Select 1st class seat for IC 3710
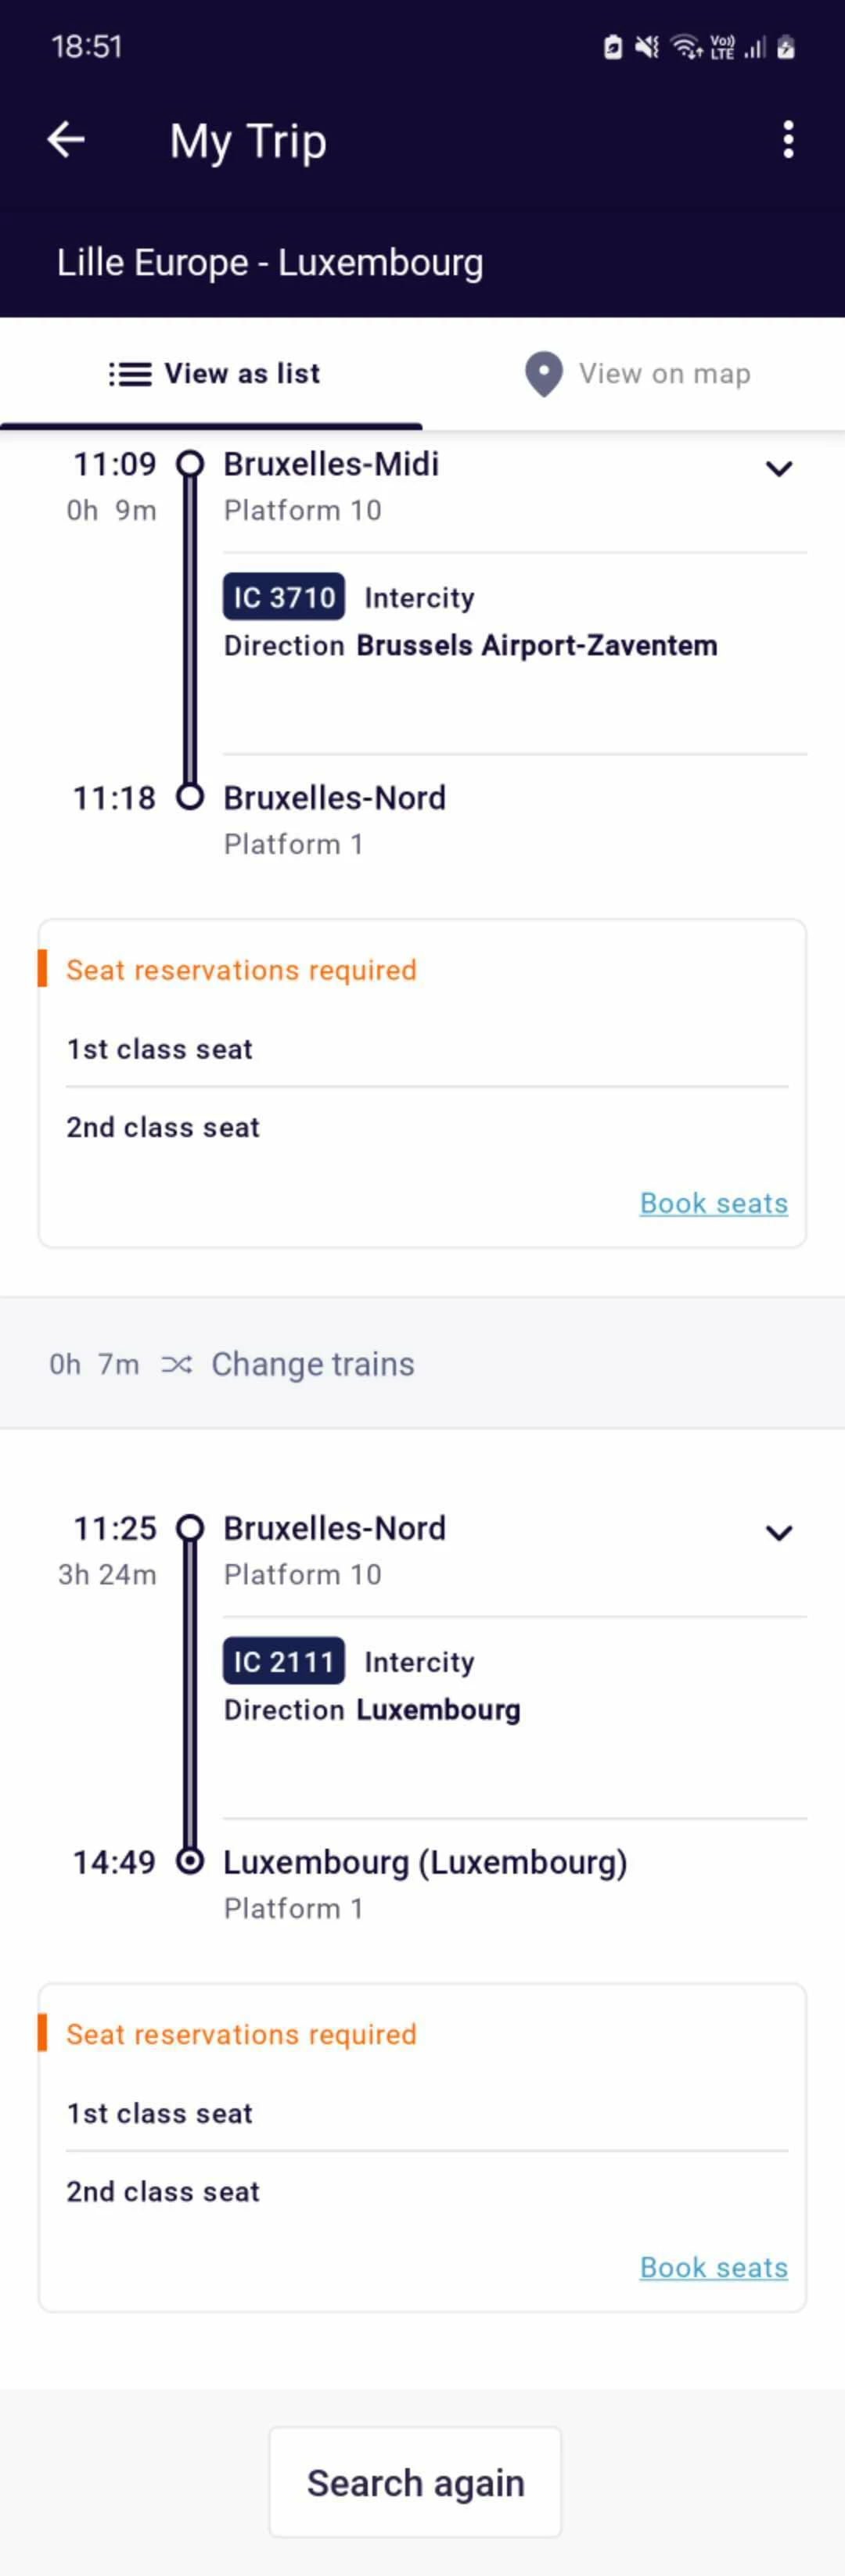 pos(160,1049)
